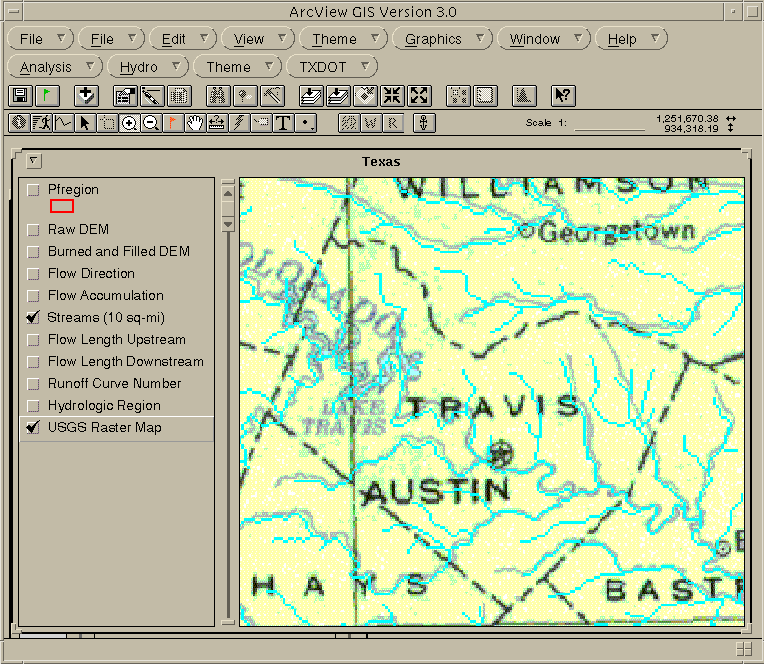This screenshot has height=664, width=764.
Task: Click the red Pfregion legend symbol
Action: 61,206
